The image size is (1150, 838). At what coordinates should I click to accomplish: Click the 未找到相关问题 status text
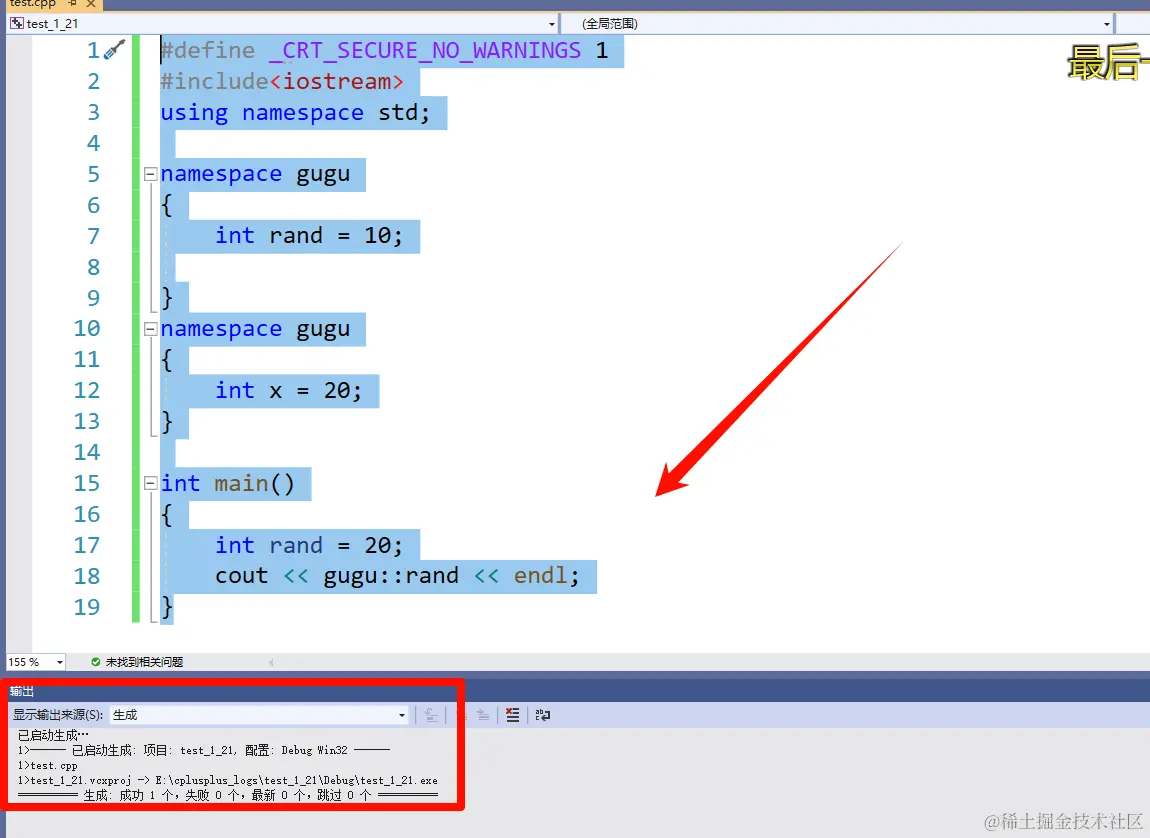(x=144, y=661)
